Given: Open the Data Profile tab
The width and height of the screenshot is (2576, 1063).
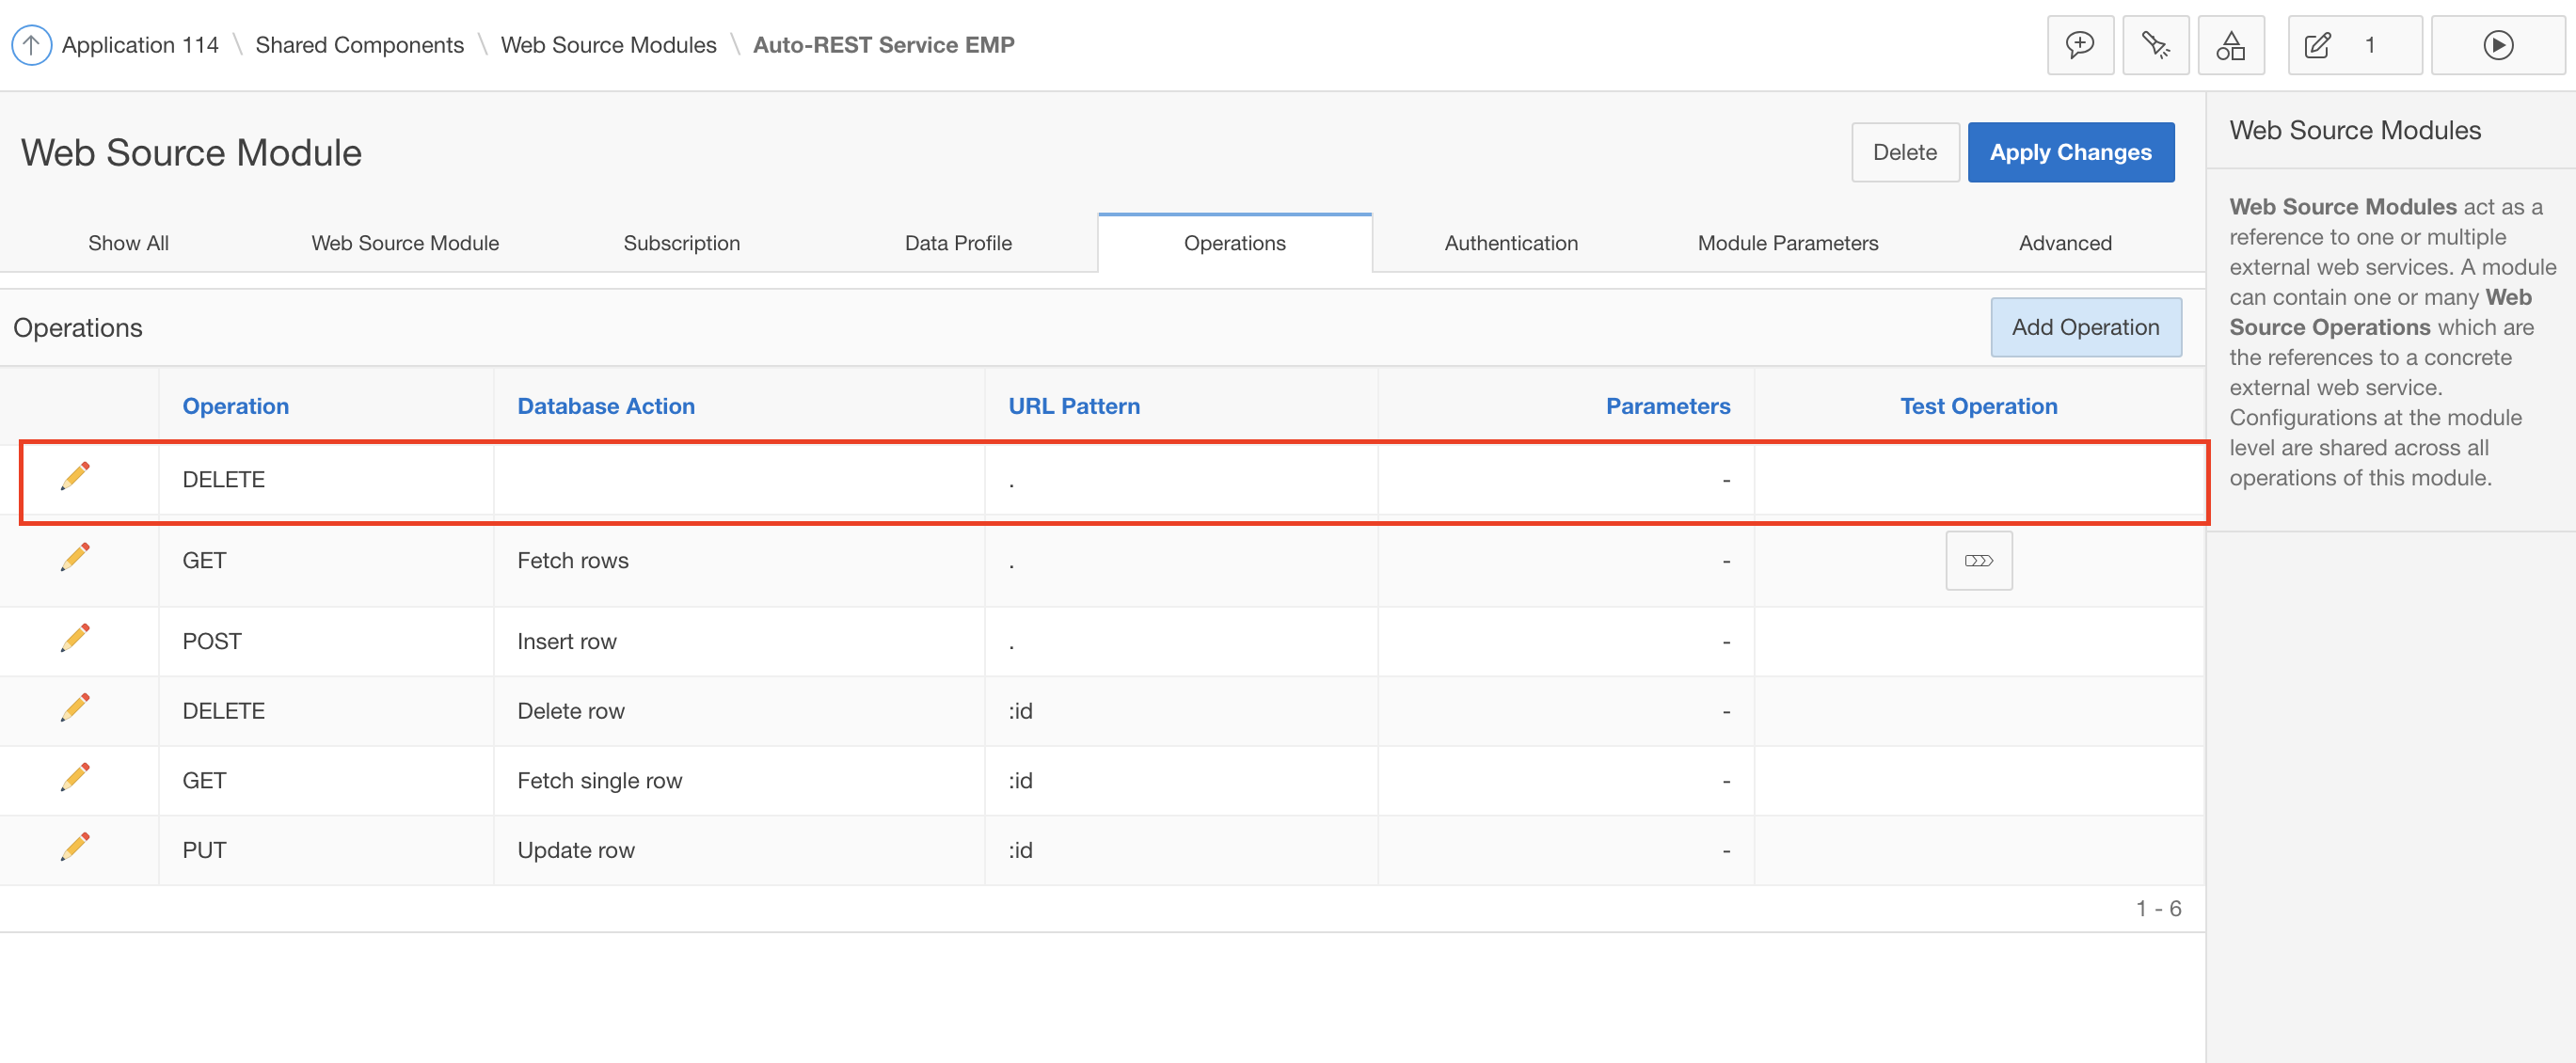Looking at the screenshot, I should [957, 243].
